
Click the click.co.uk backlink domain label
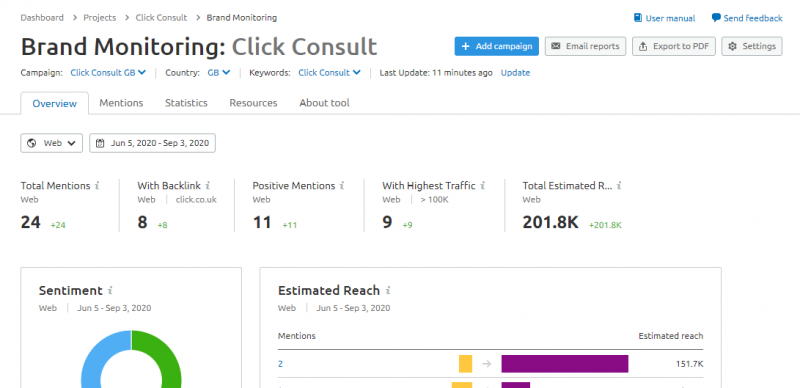(196, 200)
